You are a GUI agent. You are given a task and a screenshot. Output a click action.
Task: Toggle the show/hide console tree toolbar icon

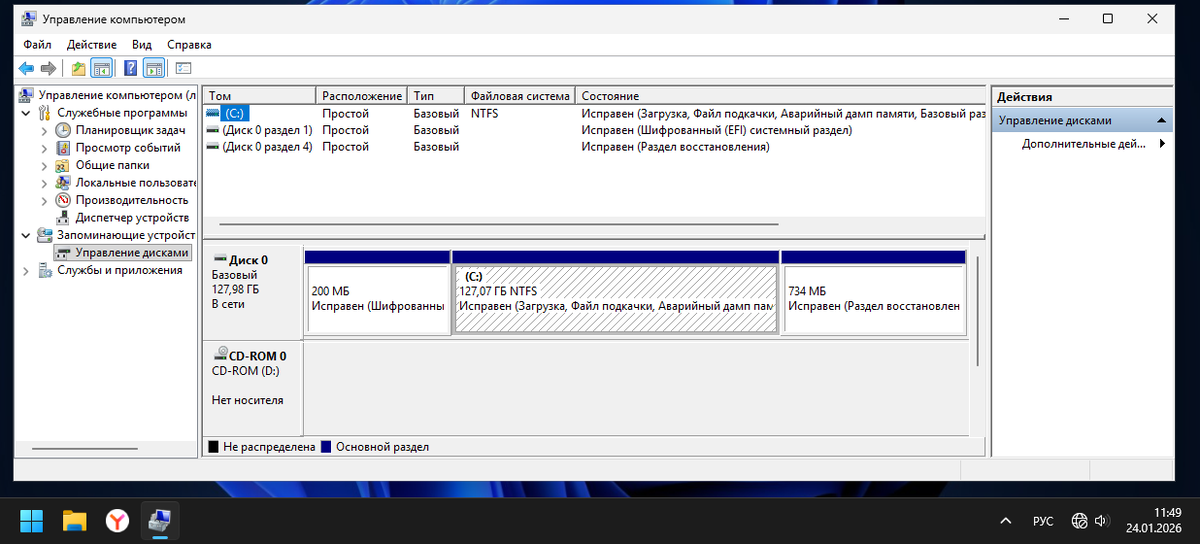101,68
